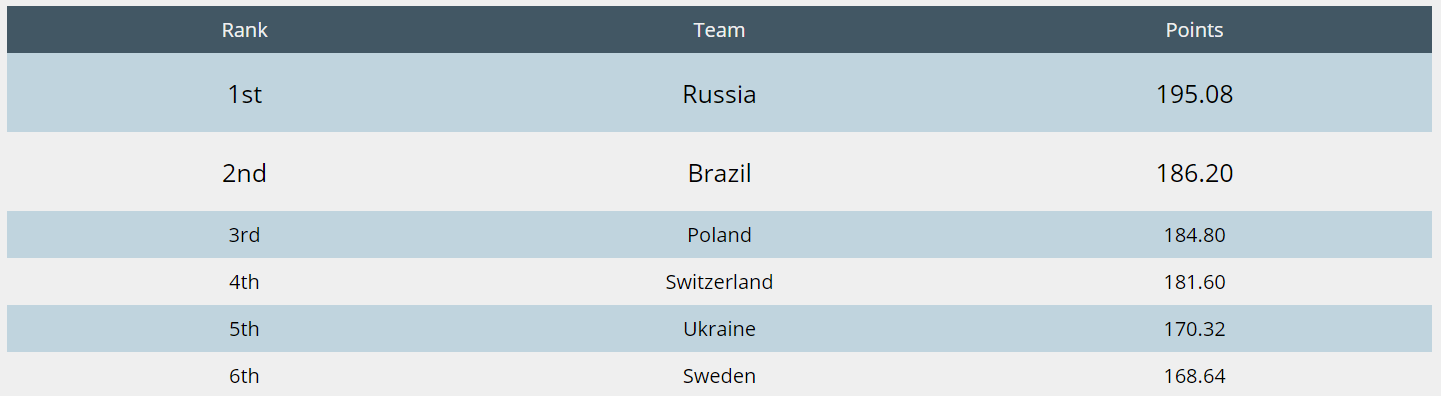The image size is (1441, 396).
Task: Select the Poland team name
Action: pyautogui.click(x=719, y=235)
